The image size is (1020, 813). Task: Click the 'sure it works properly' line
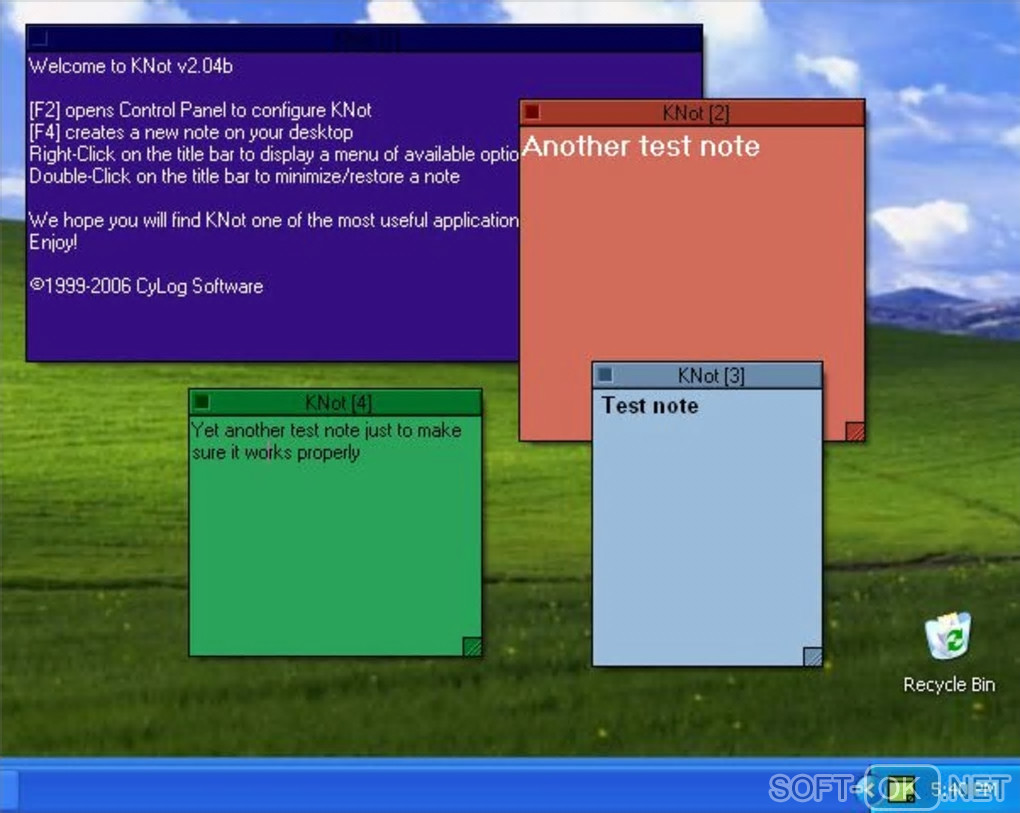[x=276, y=453]
